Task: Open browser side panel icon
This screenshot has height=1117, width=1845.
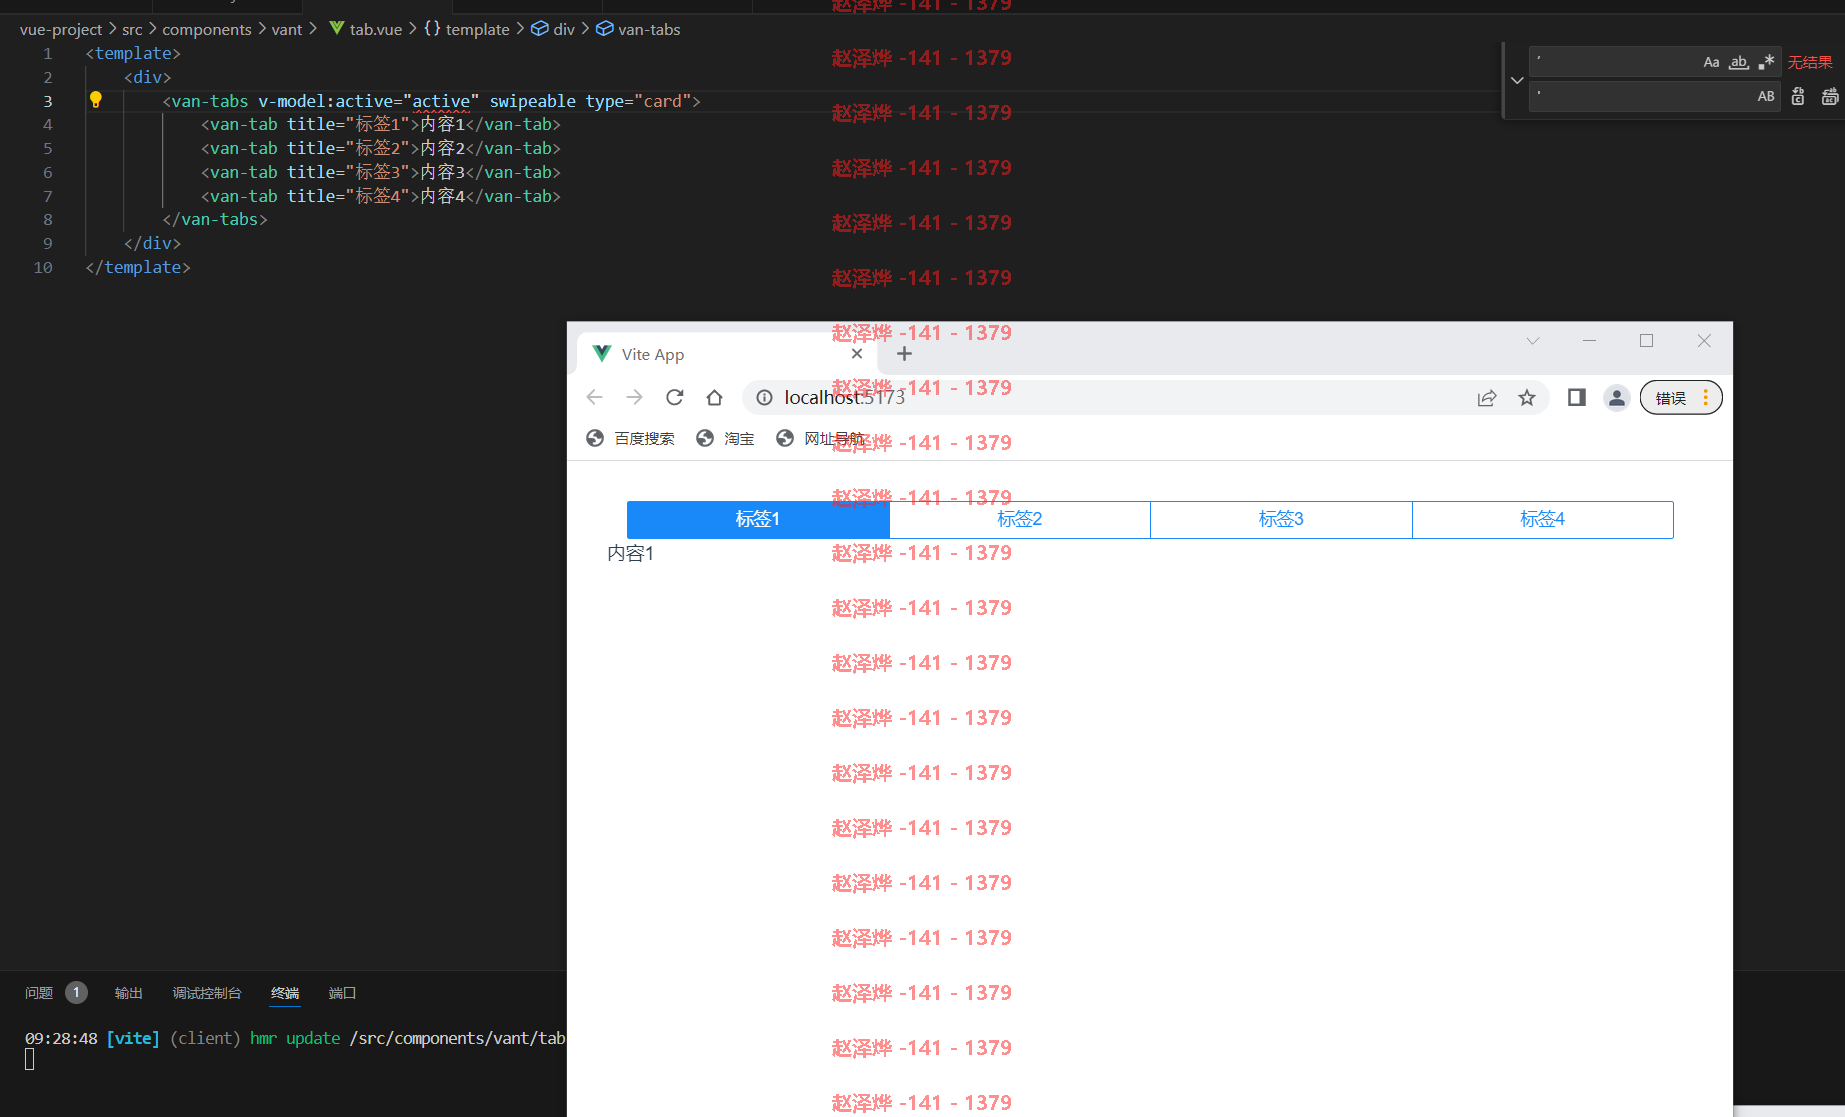Action: coord(1577,397)
